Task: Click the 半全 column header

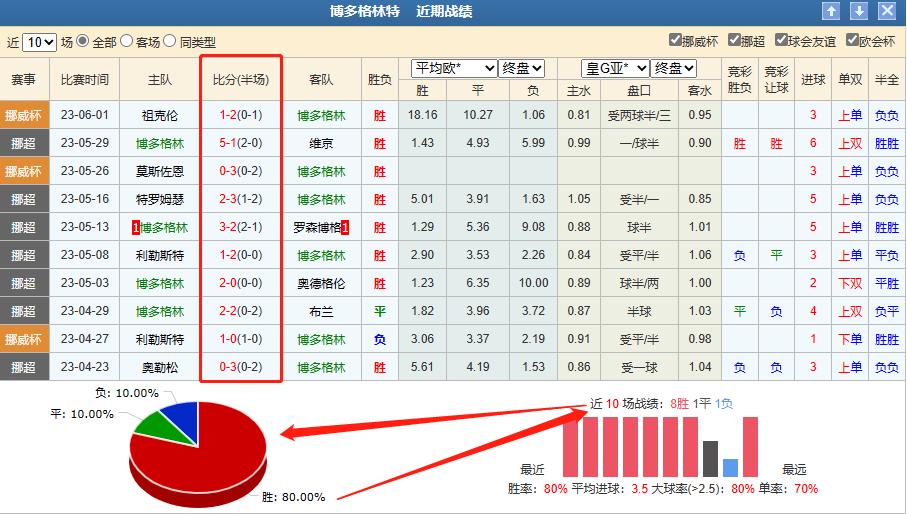Action: click(887, 79)
